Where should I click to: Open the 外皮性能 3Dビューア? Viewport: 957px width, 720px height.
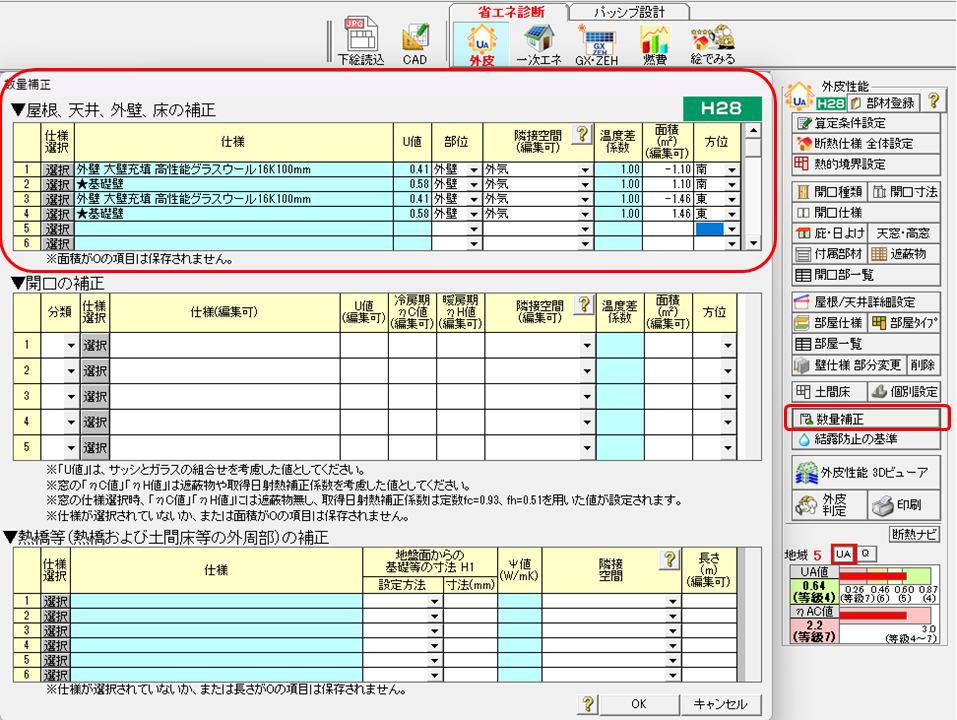pos(865,472)
